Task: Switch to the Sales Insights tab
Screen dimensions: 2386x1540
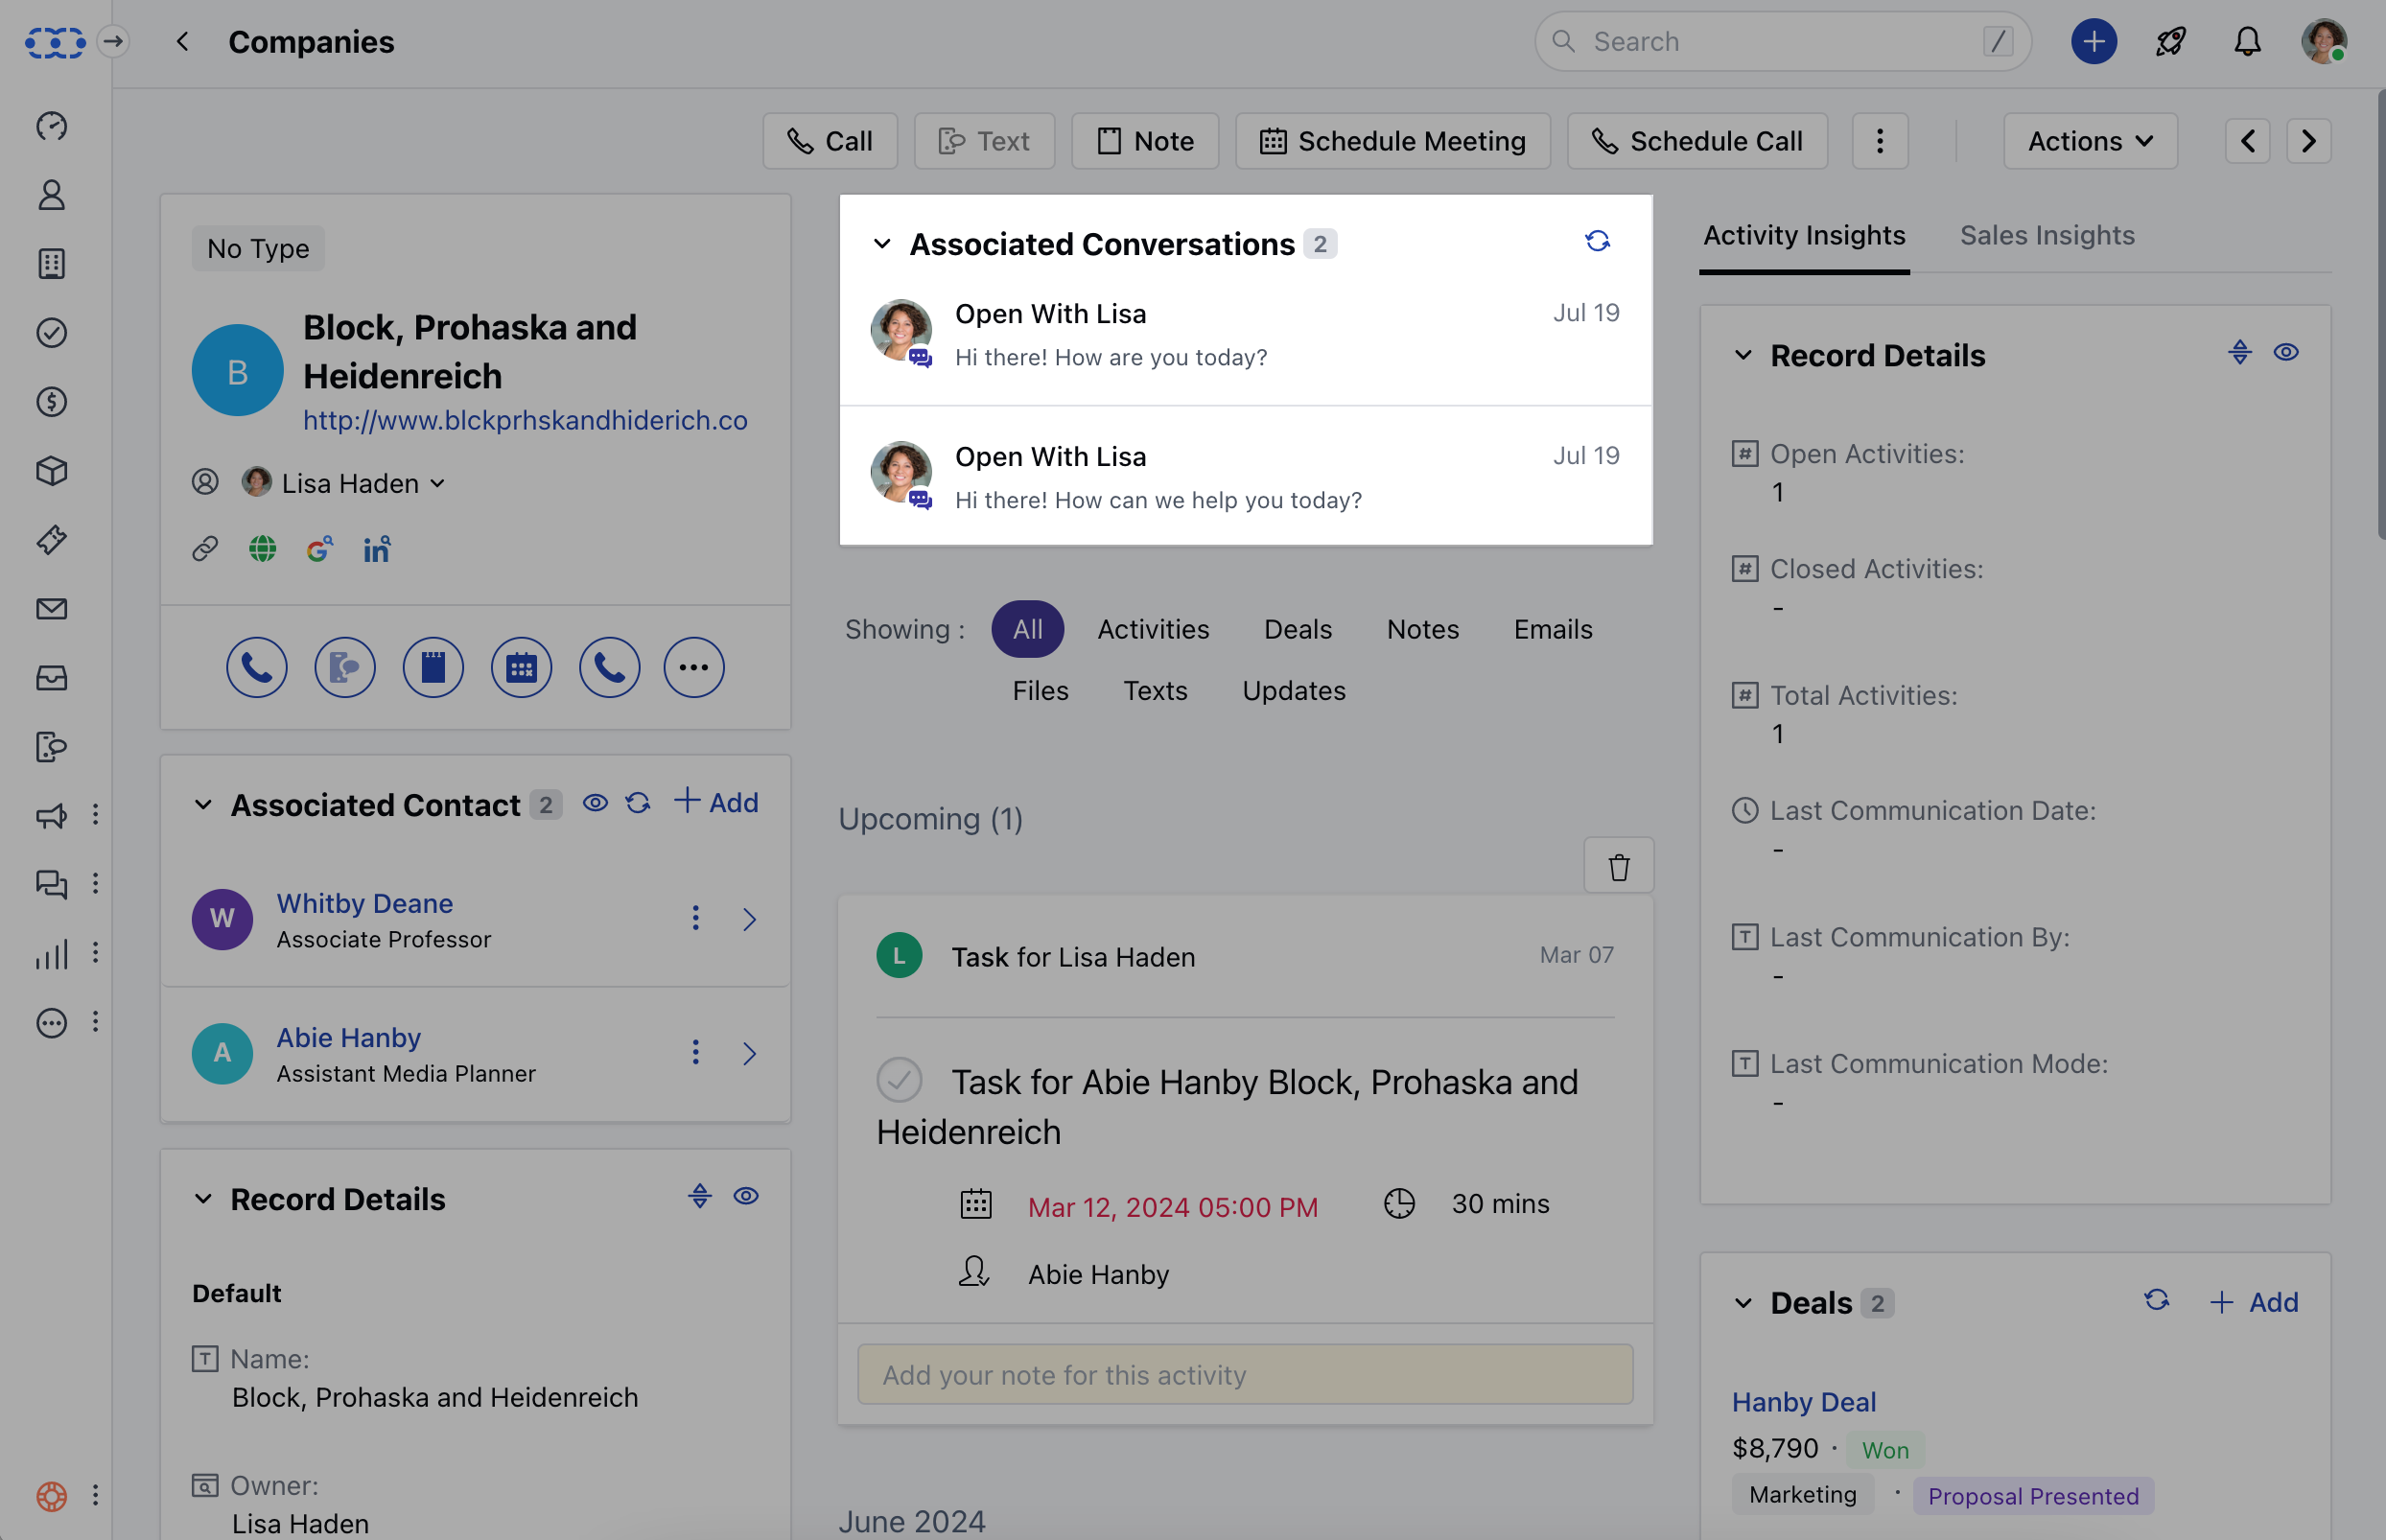Action: tap(2046, 235)
